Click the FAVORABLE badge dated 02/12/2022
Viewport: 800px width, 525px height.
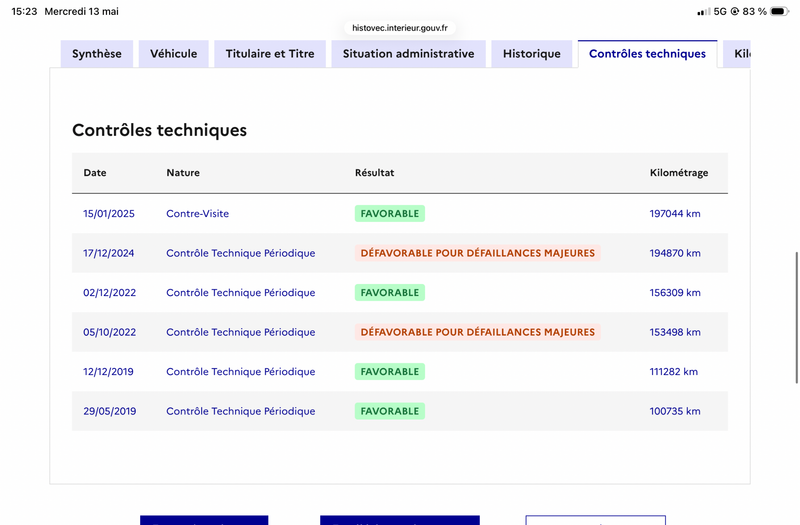[390, 292]
